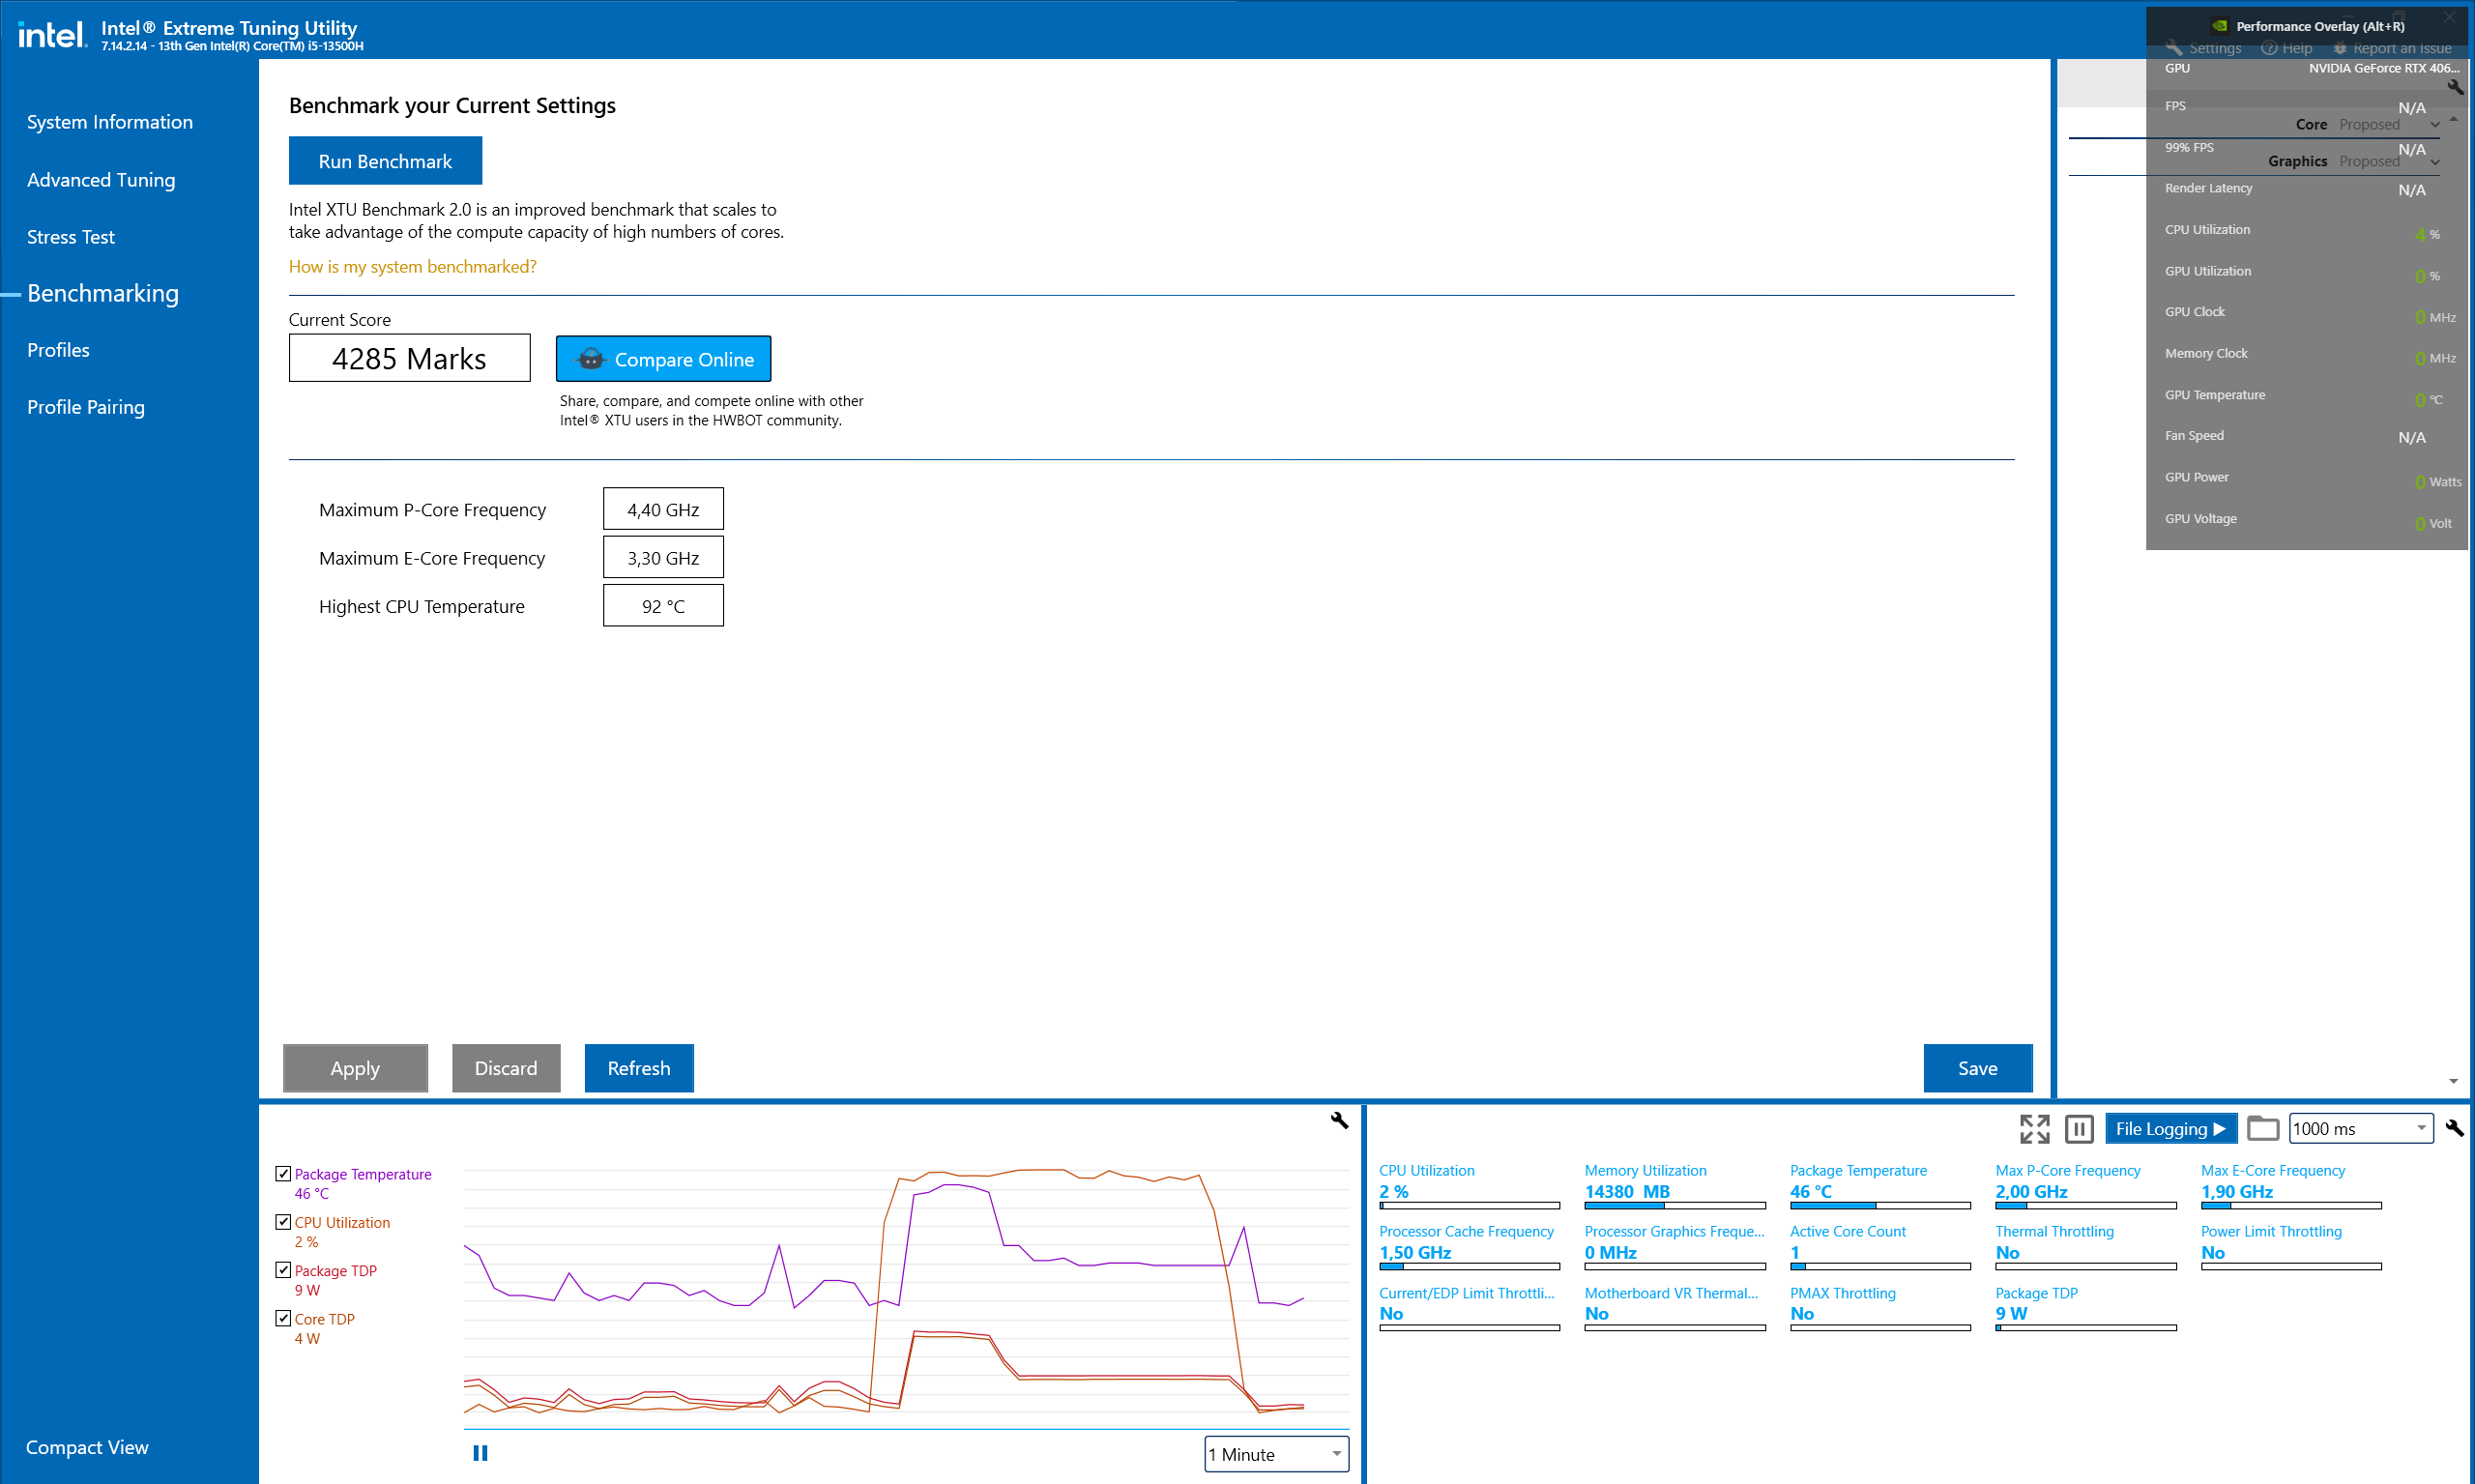Image resolution: width=2475 pixels, height=1484 pixels.
Task: Go to Advanced Tuning
Action: point(101,180)
